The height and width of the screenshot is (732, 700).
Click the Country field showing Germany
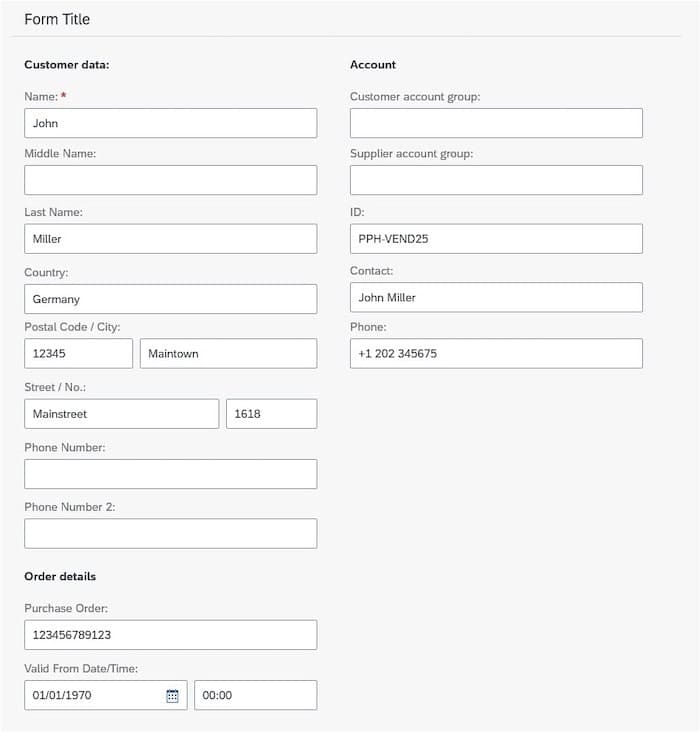point(170,299)
